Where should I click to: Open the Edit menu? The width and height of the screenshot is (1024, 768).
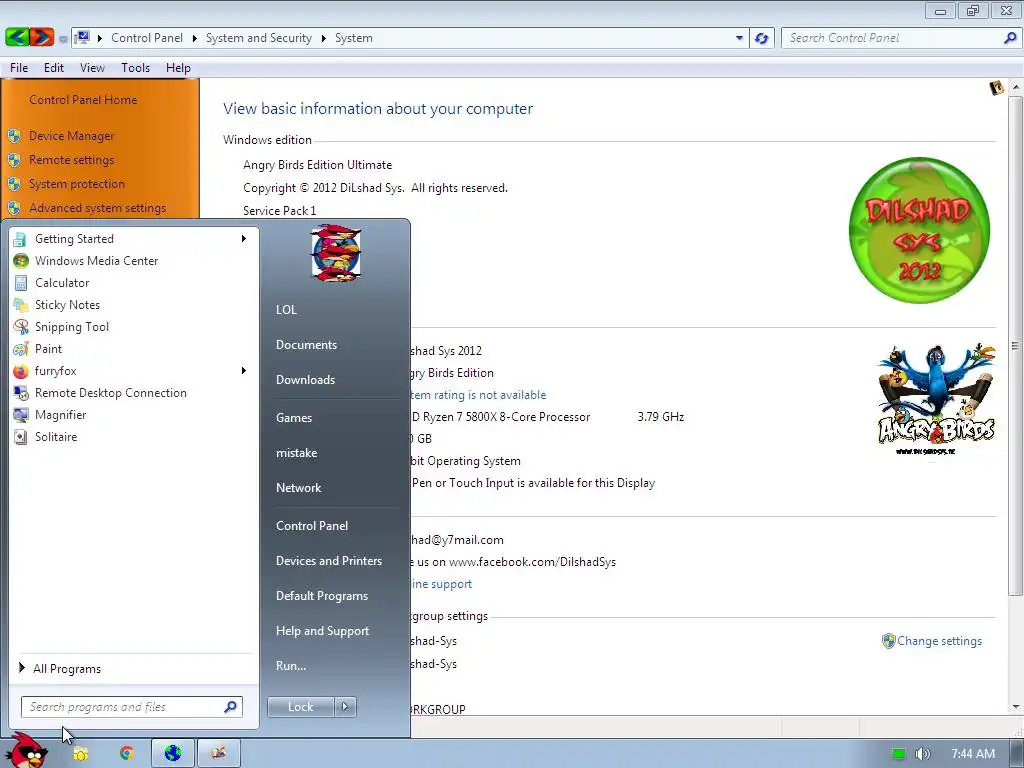tap(54, 68)
